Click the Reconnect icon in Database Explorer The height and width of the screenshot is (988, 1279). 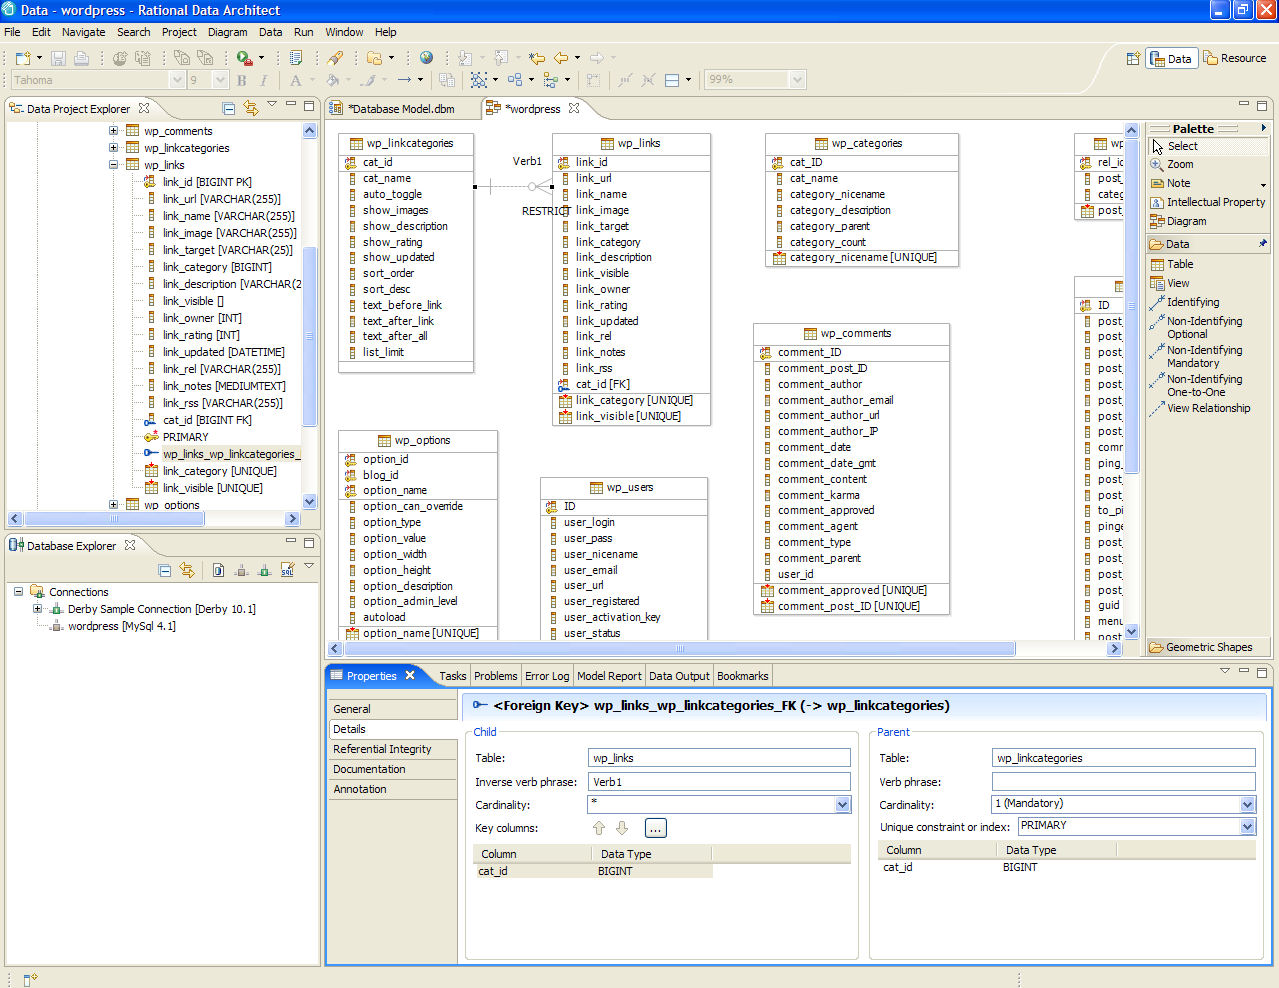click(264, 570)
